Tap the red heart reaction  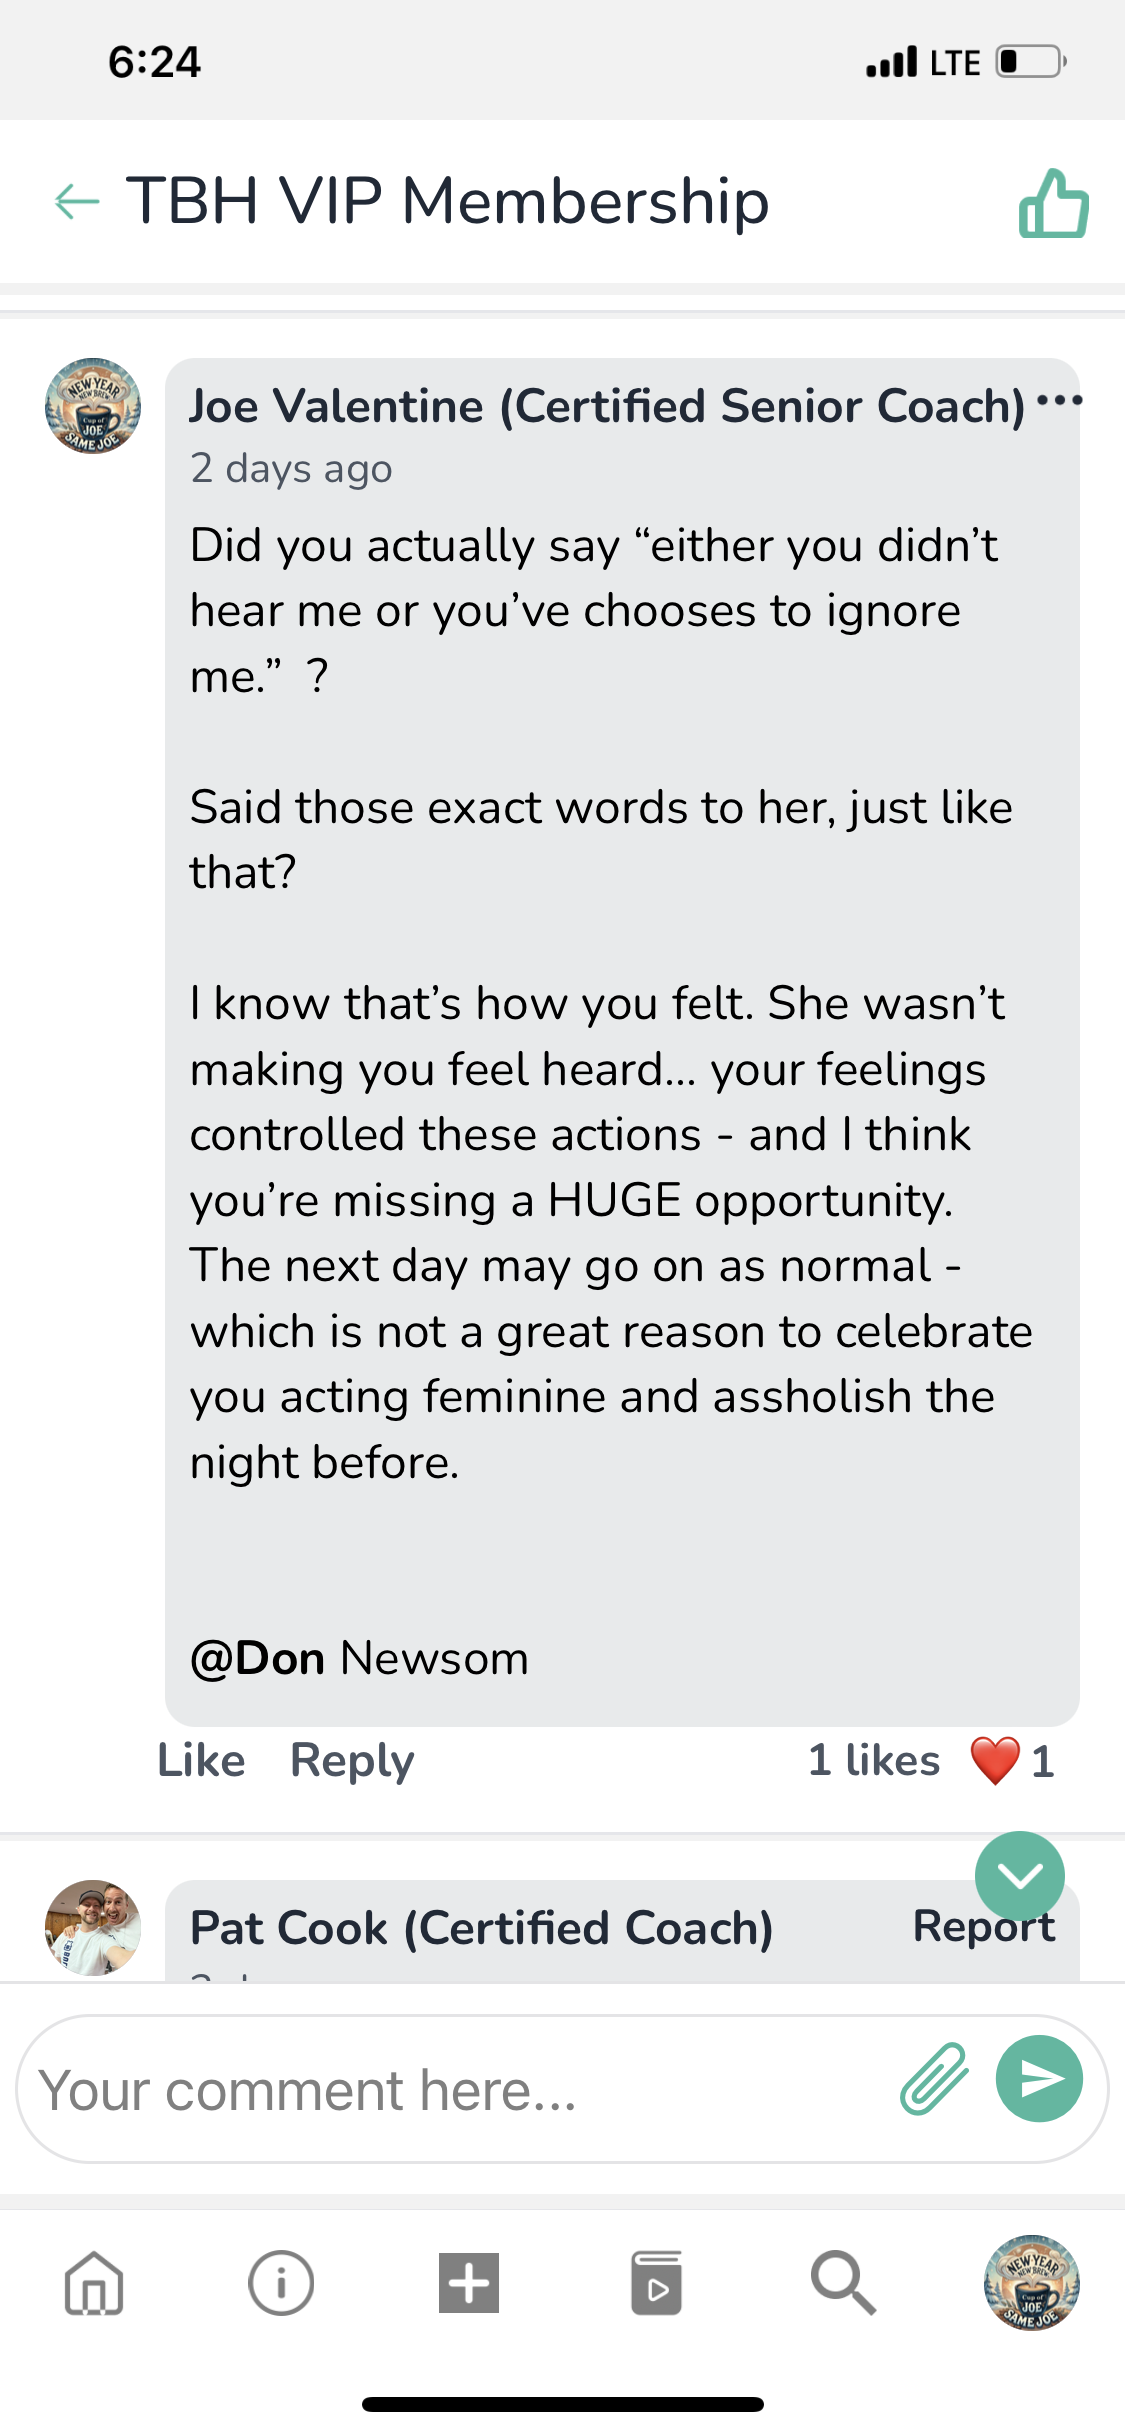995,1761
